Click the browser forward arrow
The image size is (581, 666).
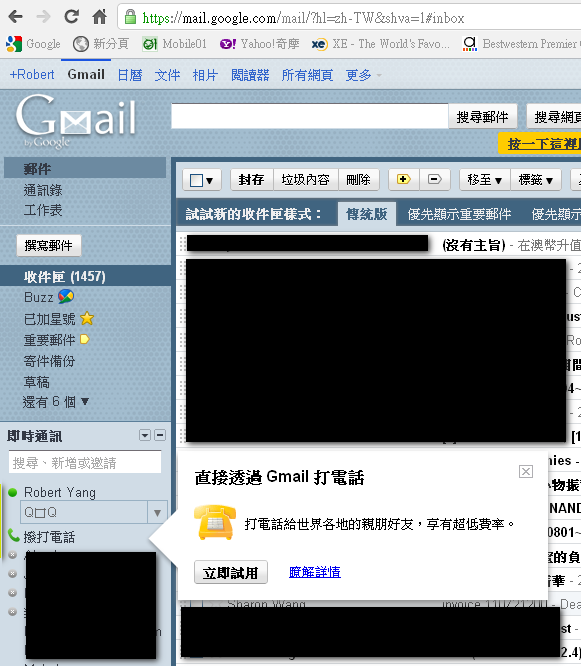tap(43, 17)
